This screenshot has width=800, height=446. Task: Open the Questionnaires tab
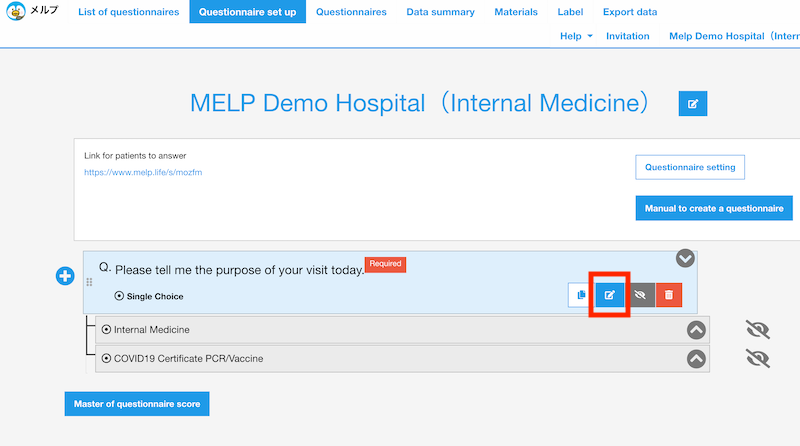coord(351,12)
